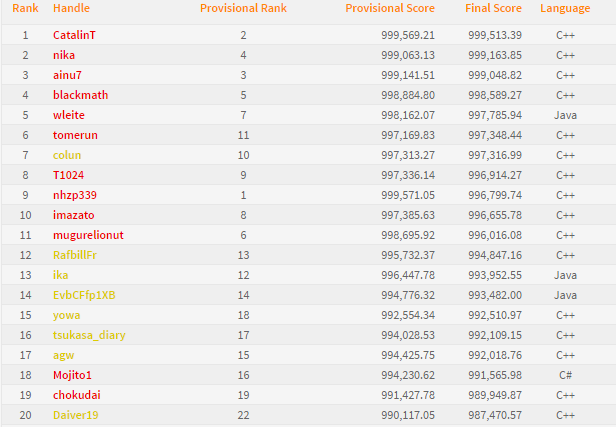Open the colun profile link
This screenshot has height=427, width=616.
(68, 155)
